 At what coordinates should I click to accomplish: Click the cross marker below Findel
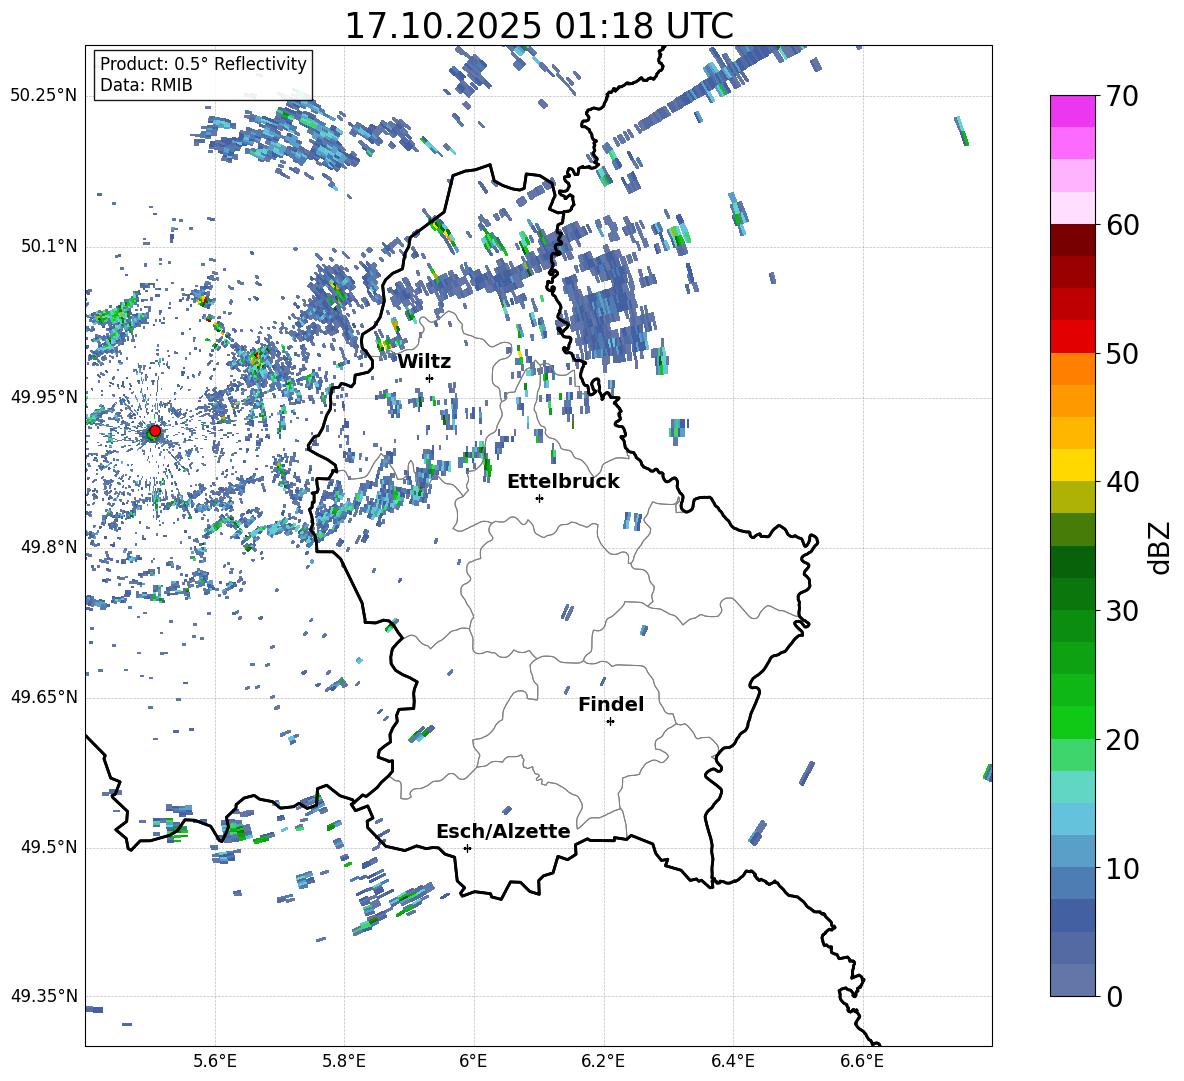point(610,722)
